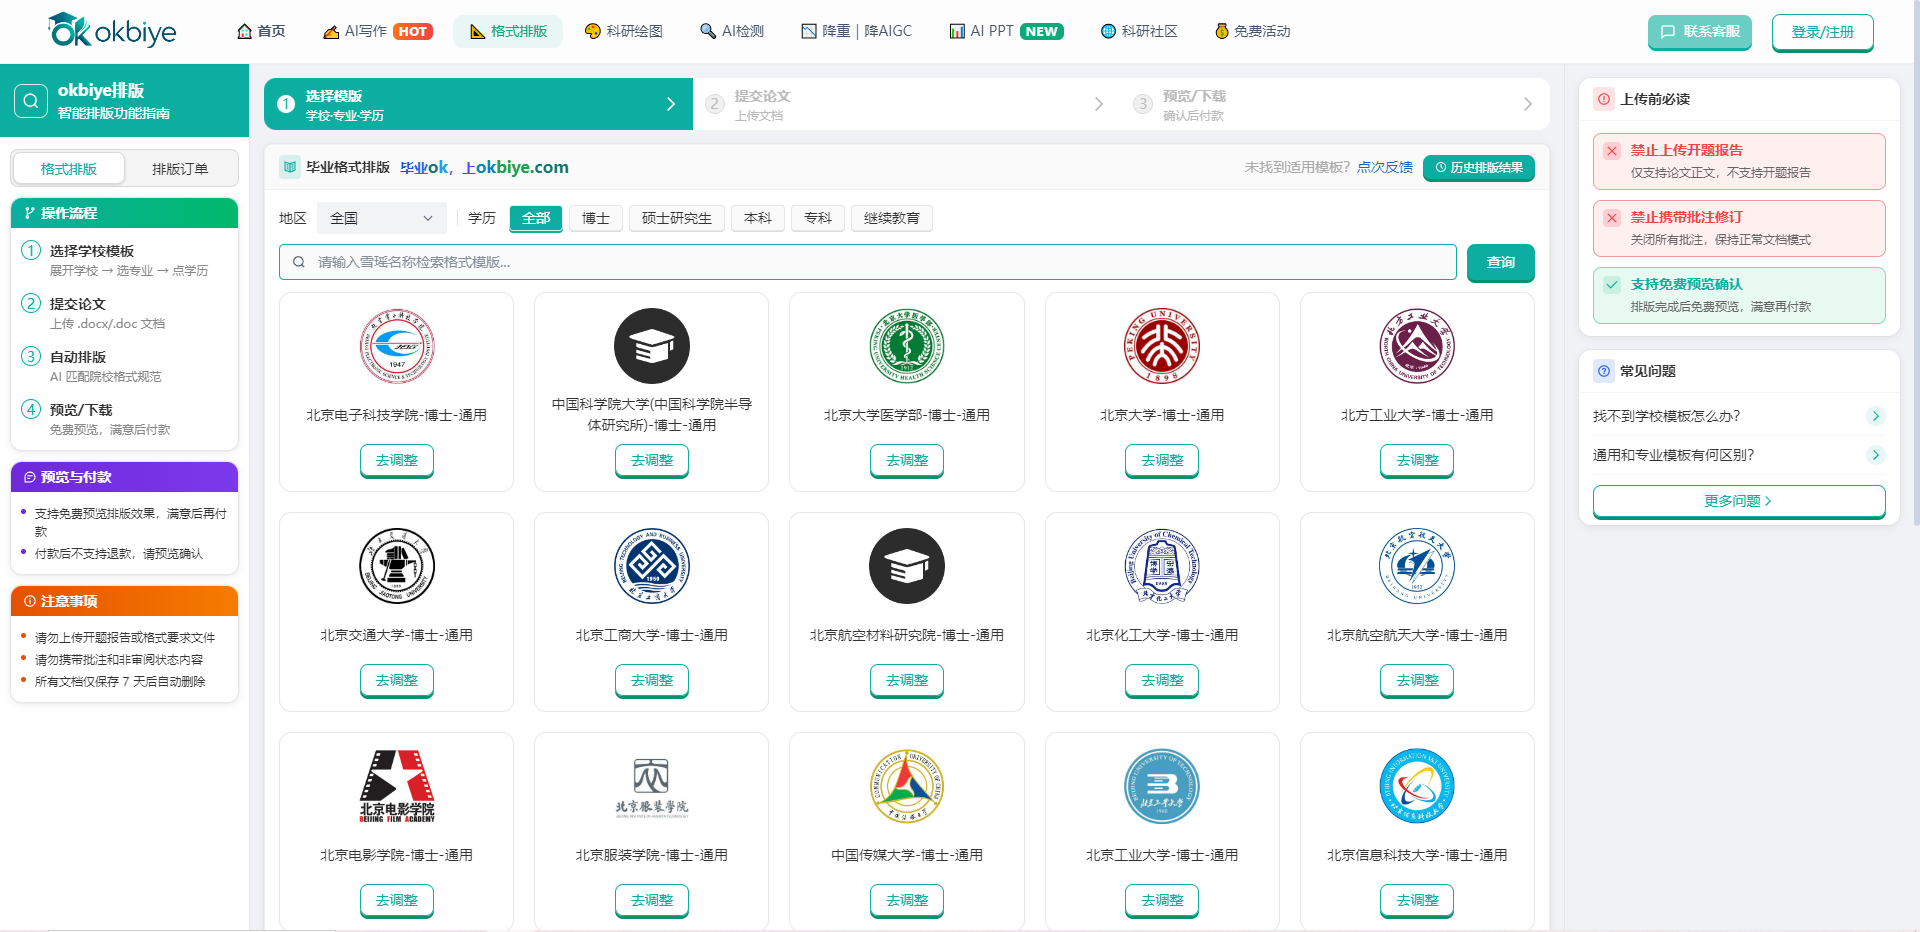Click 北京航空航天大学 logo
This screenshot has width=1920, height=932.
[x=1417, y=566]
